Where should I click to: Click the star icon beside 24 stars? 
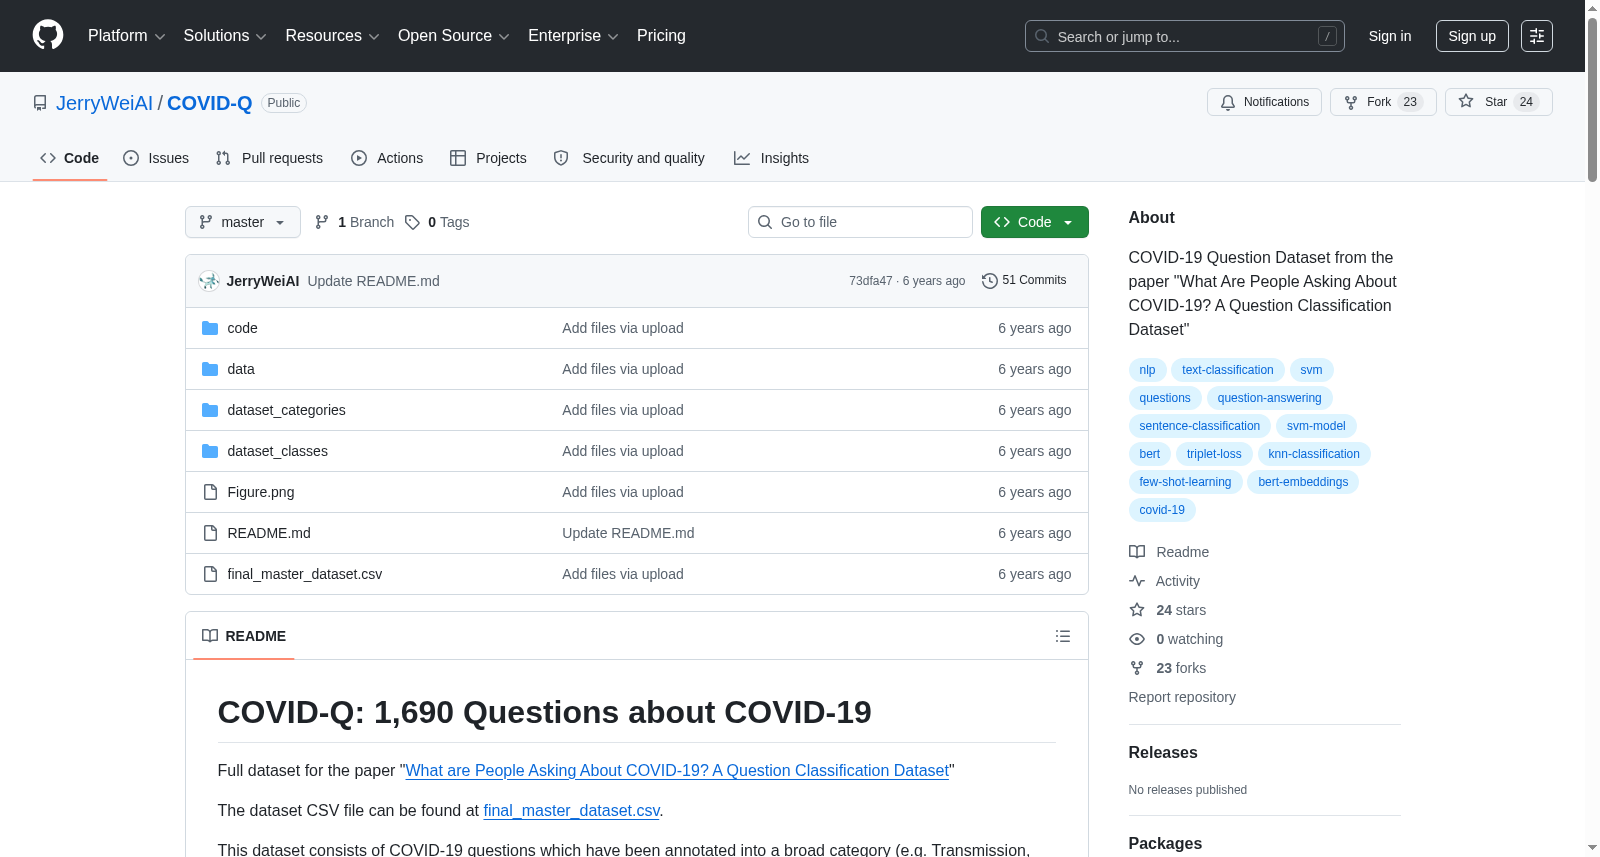pos(1137,610)
